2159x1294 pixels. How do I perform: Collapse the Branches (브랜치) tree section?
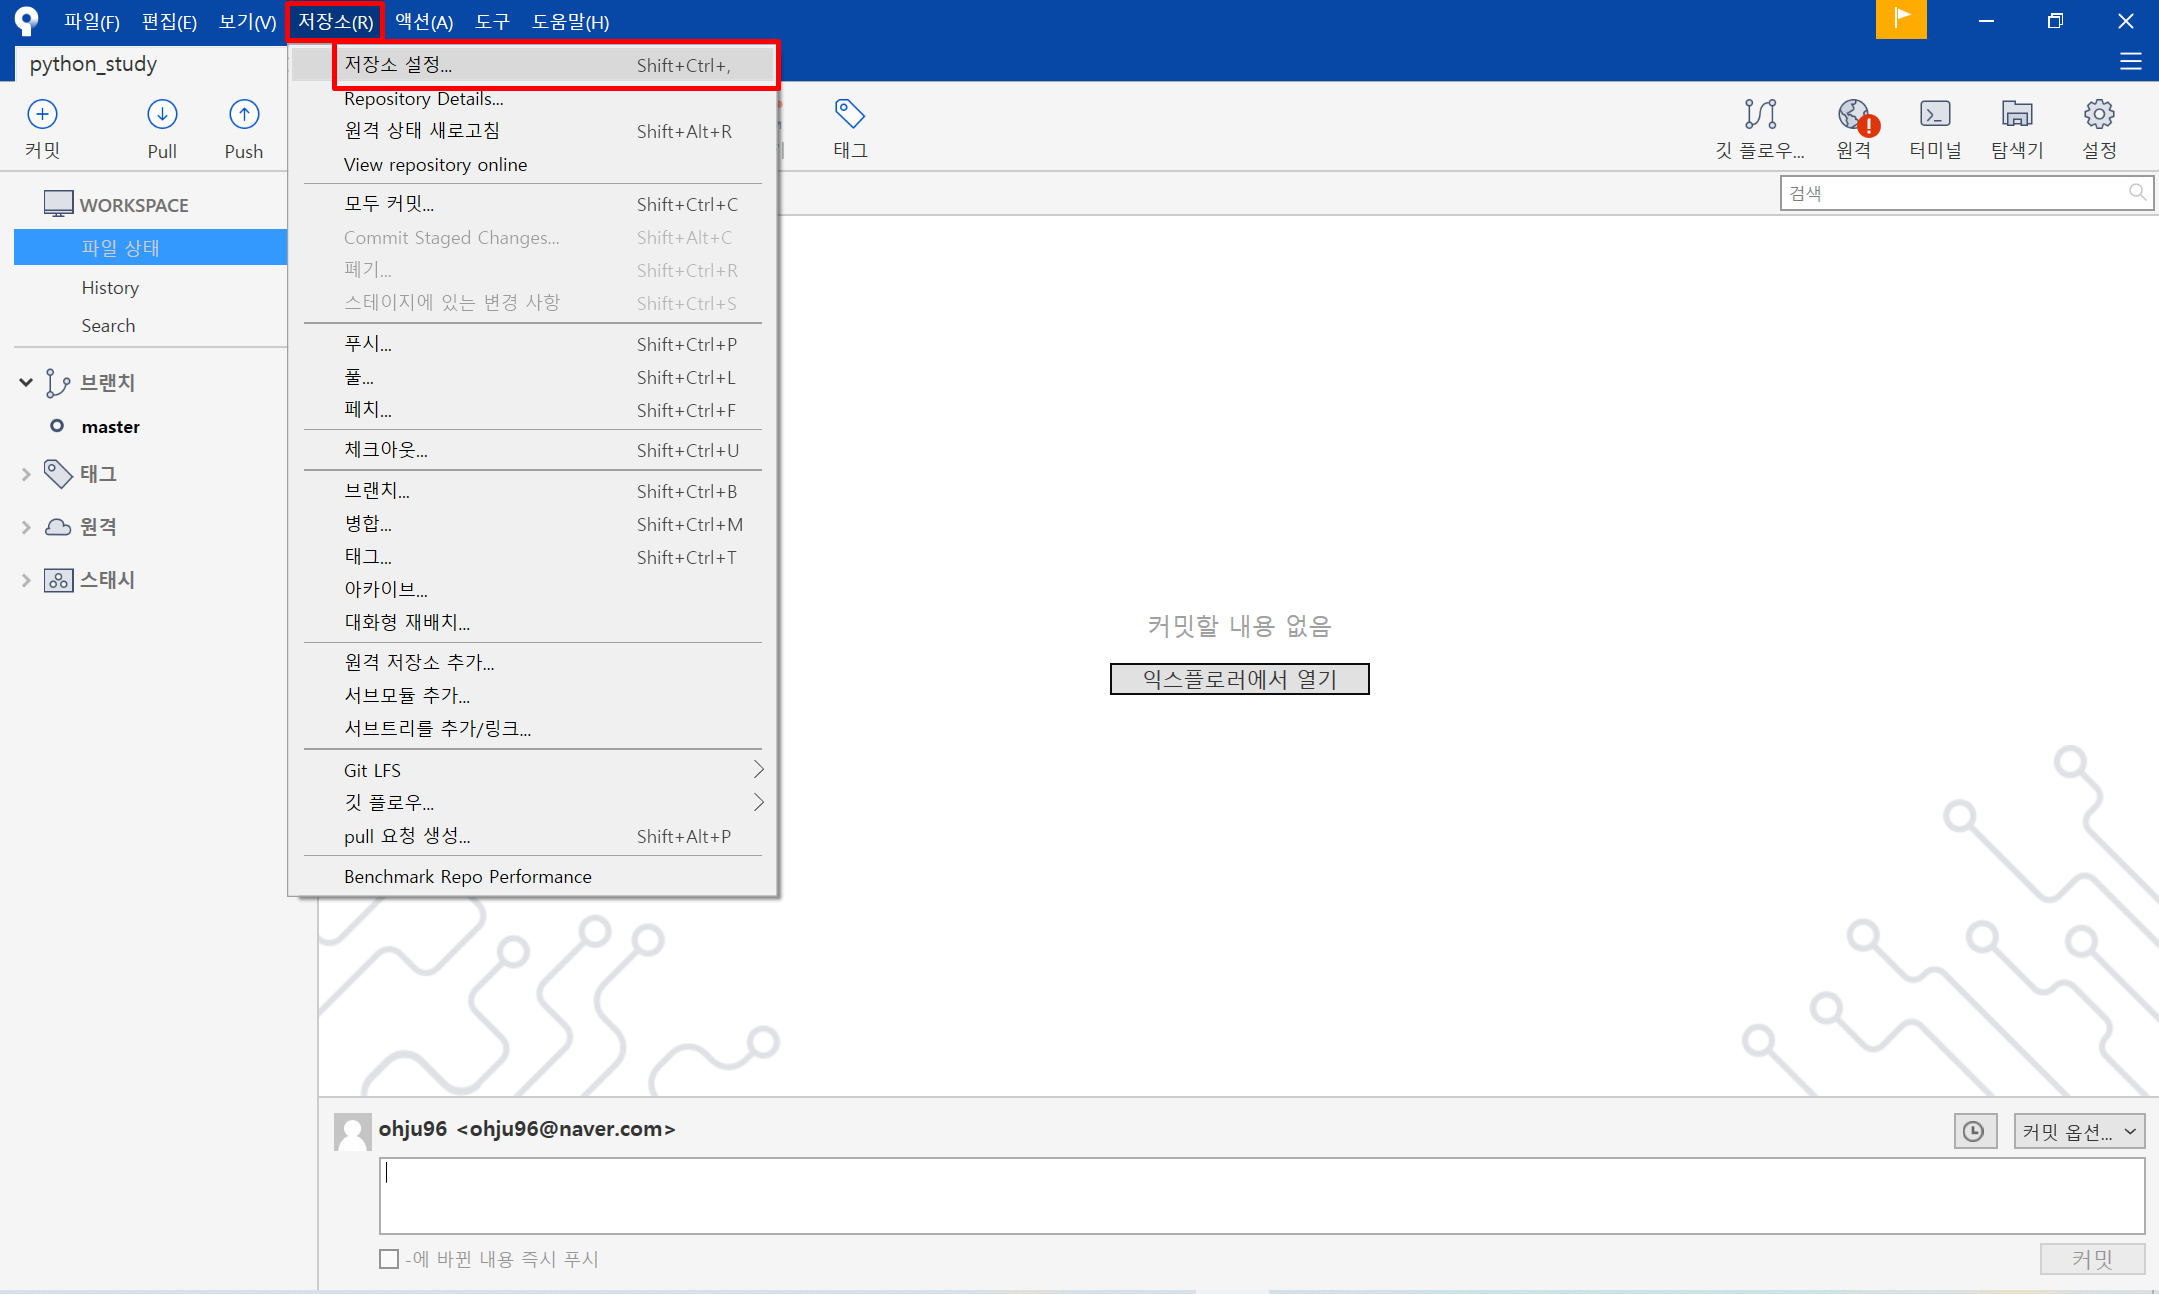[26, 382]
